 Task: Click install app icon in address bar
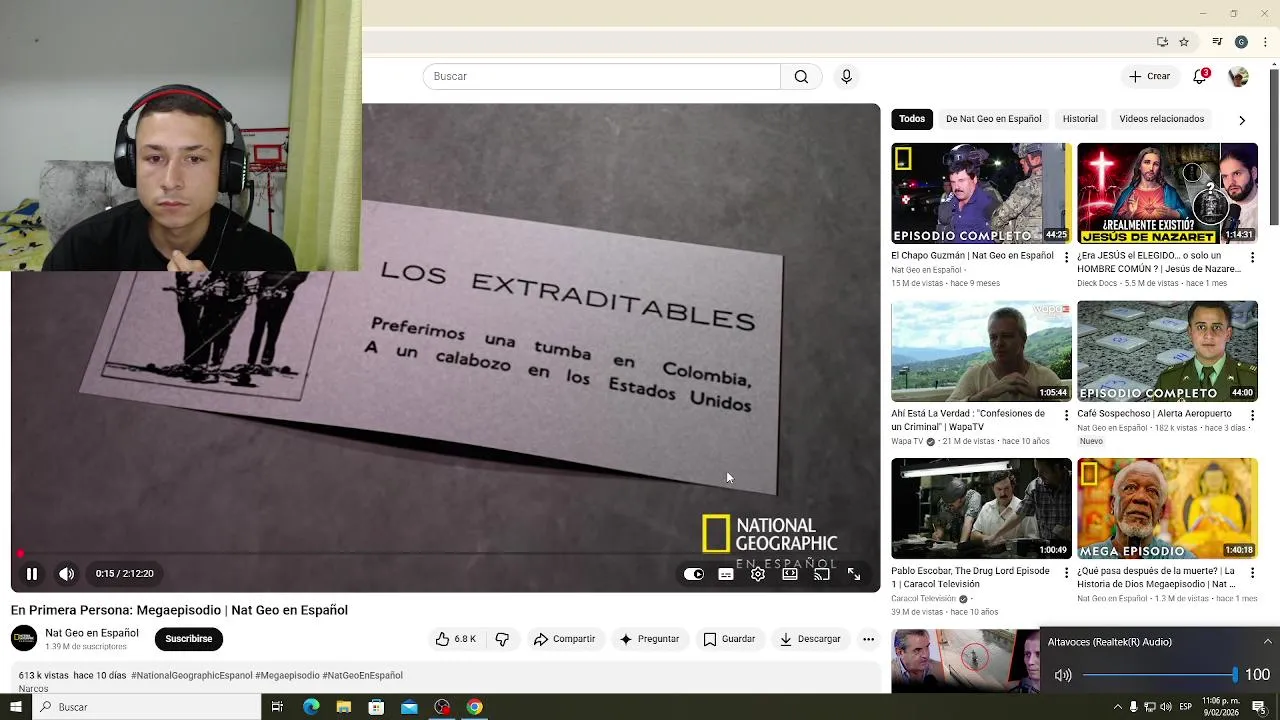pyautogui.click(x=1162, y=42)
